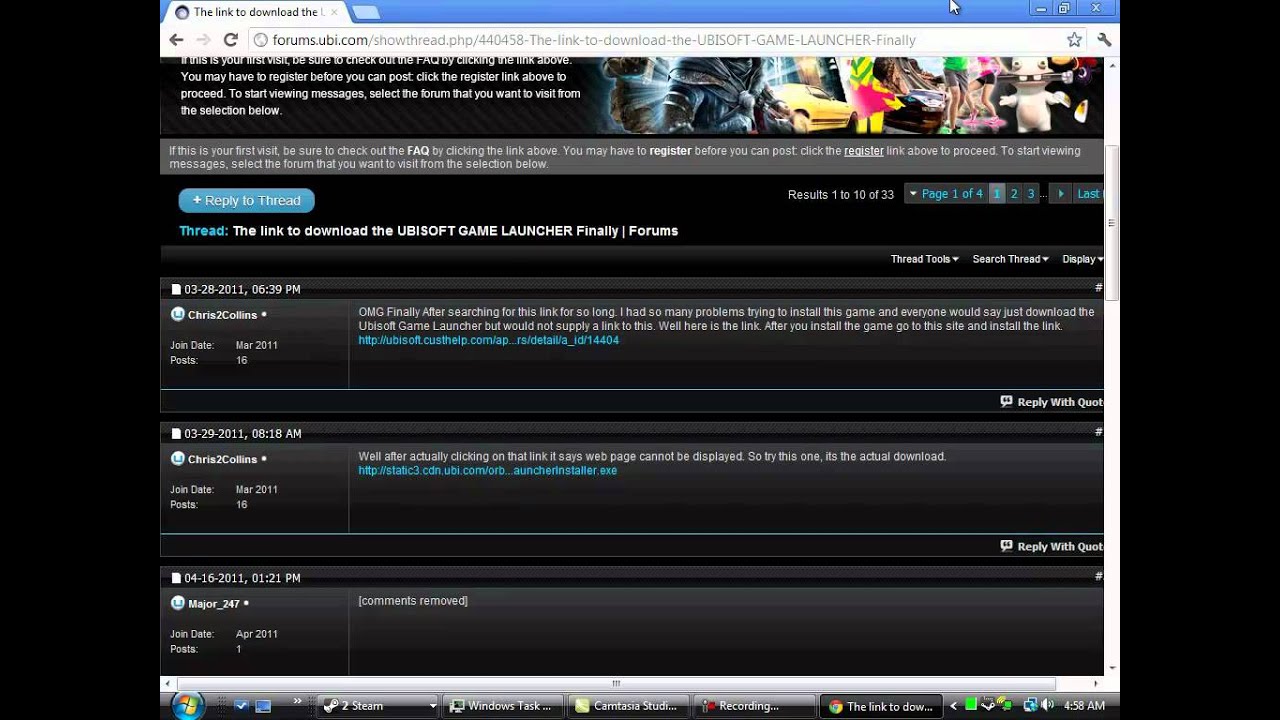Click Chris2Collins avatar icon in 03-29-2011 post

point(178,459)
